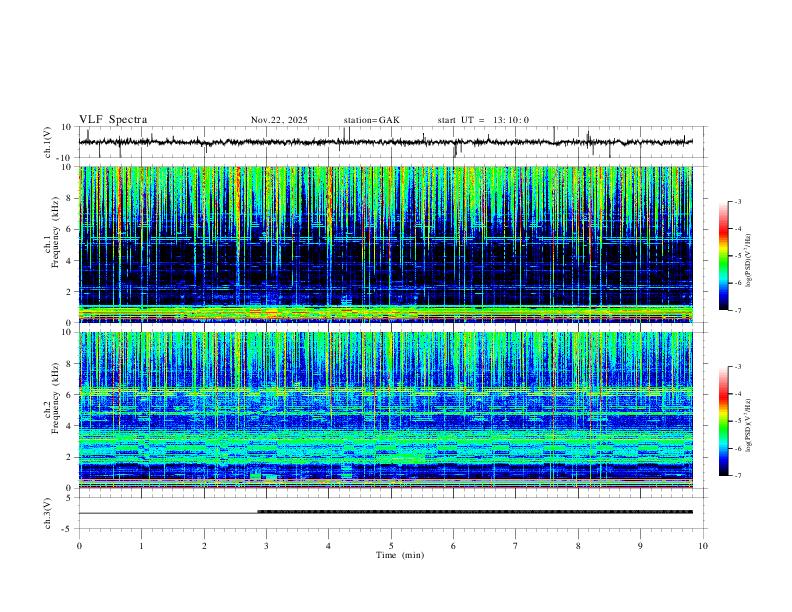
Task: Click the 'station=GAK' label
Action: point(371,120)
